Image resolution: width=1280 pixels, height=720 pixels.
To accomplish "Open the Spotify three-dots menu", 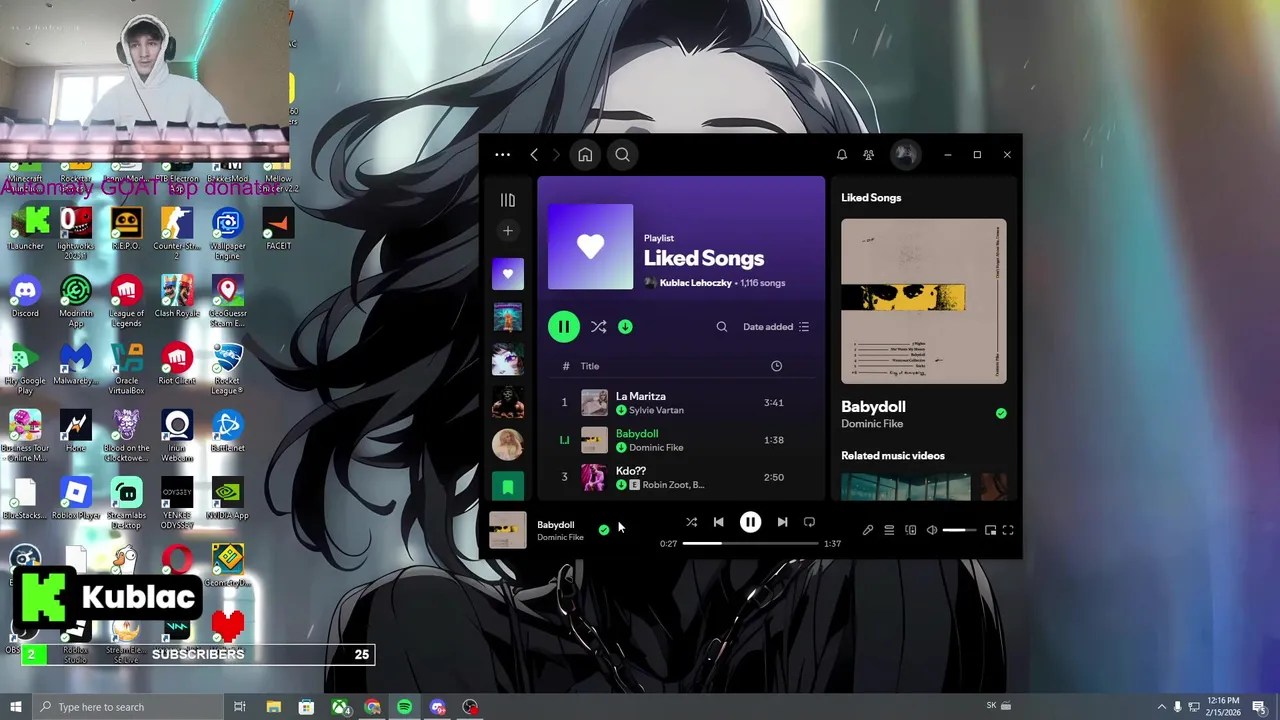I will (x=502, y=155).
